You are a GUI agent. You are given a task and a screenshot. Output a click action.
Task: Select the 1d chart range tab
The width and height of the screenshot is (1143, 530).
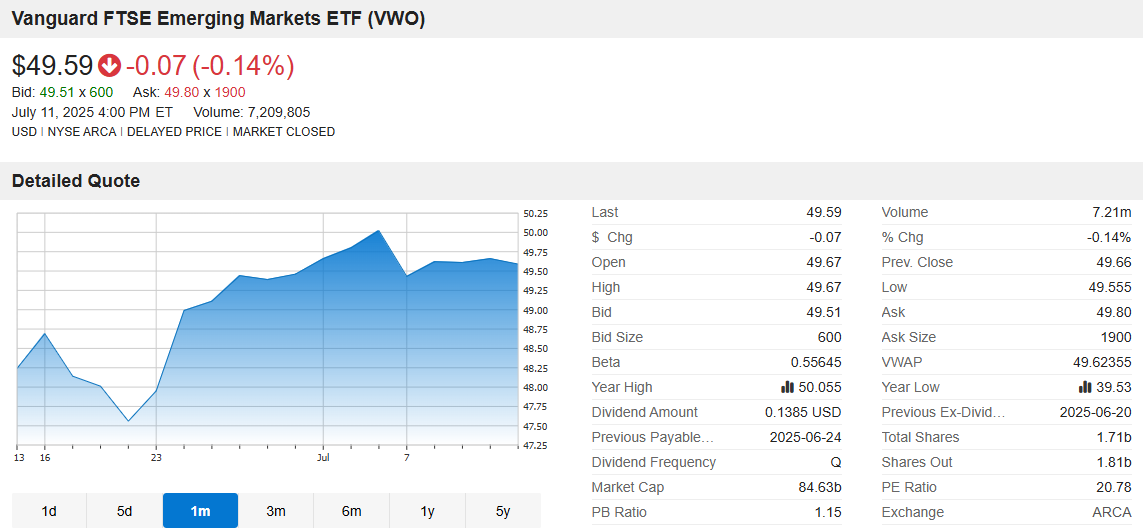(49, 510)
